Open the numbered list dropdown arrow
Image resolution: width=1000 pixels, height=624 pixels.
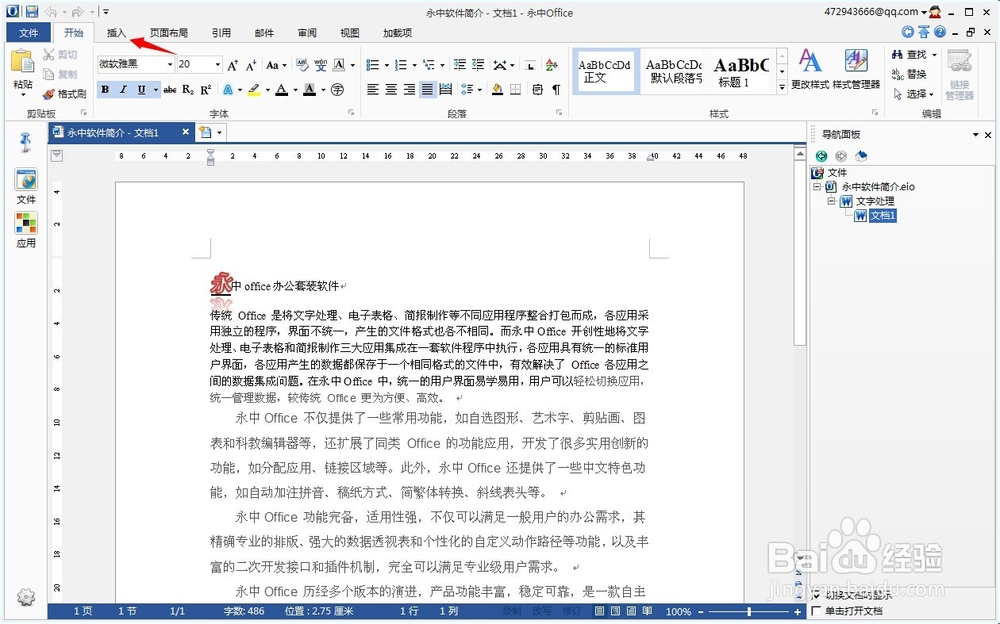415,65
